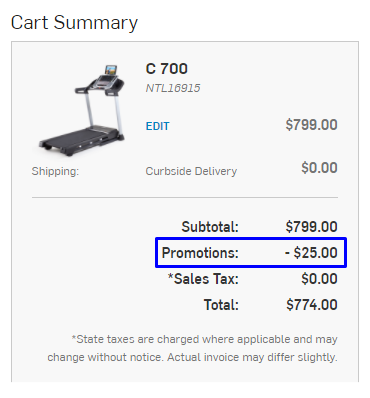Image resolution: width=370 pixels, height=398 pixels.
Task: Click the - $25.00 promotion amount
Action: tap(311, 253)
